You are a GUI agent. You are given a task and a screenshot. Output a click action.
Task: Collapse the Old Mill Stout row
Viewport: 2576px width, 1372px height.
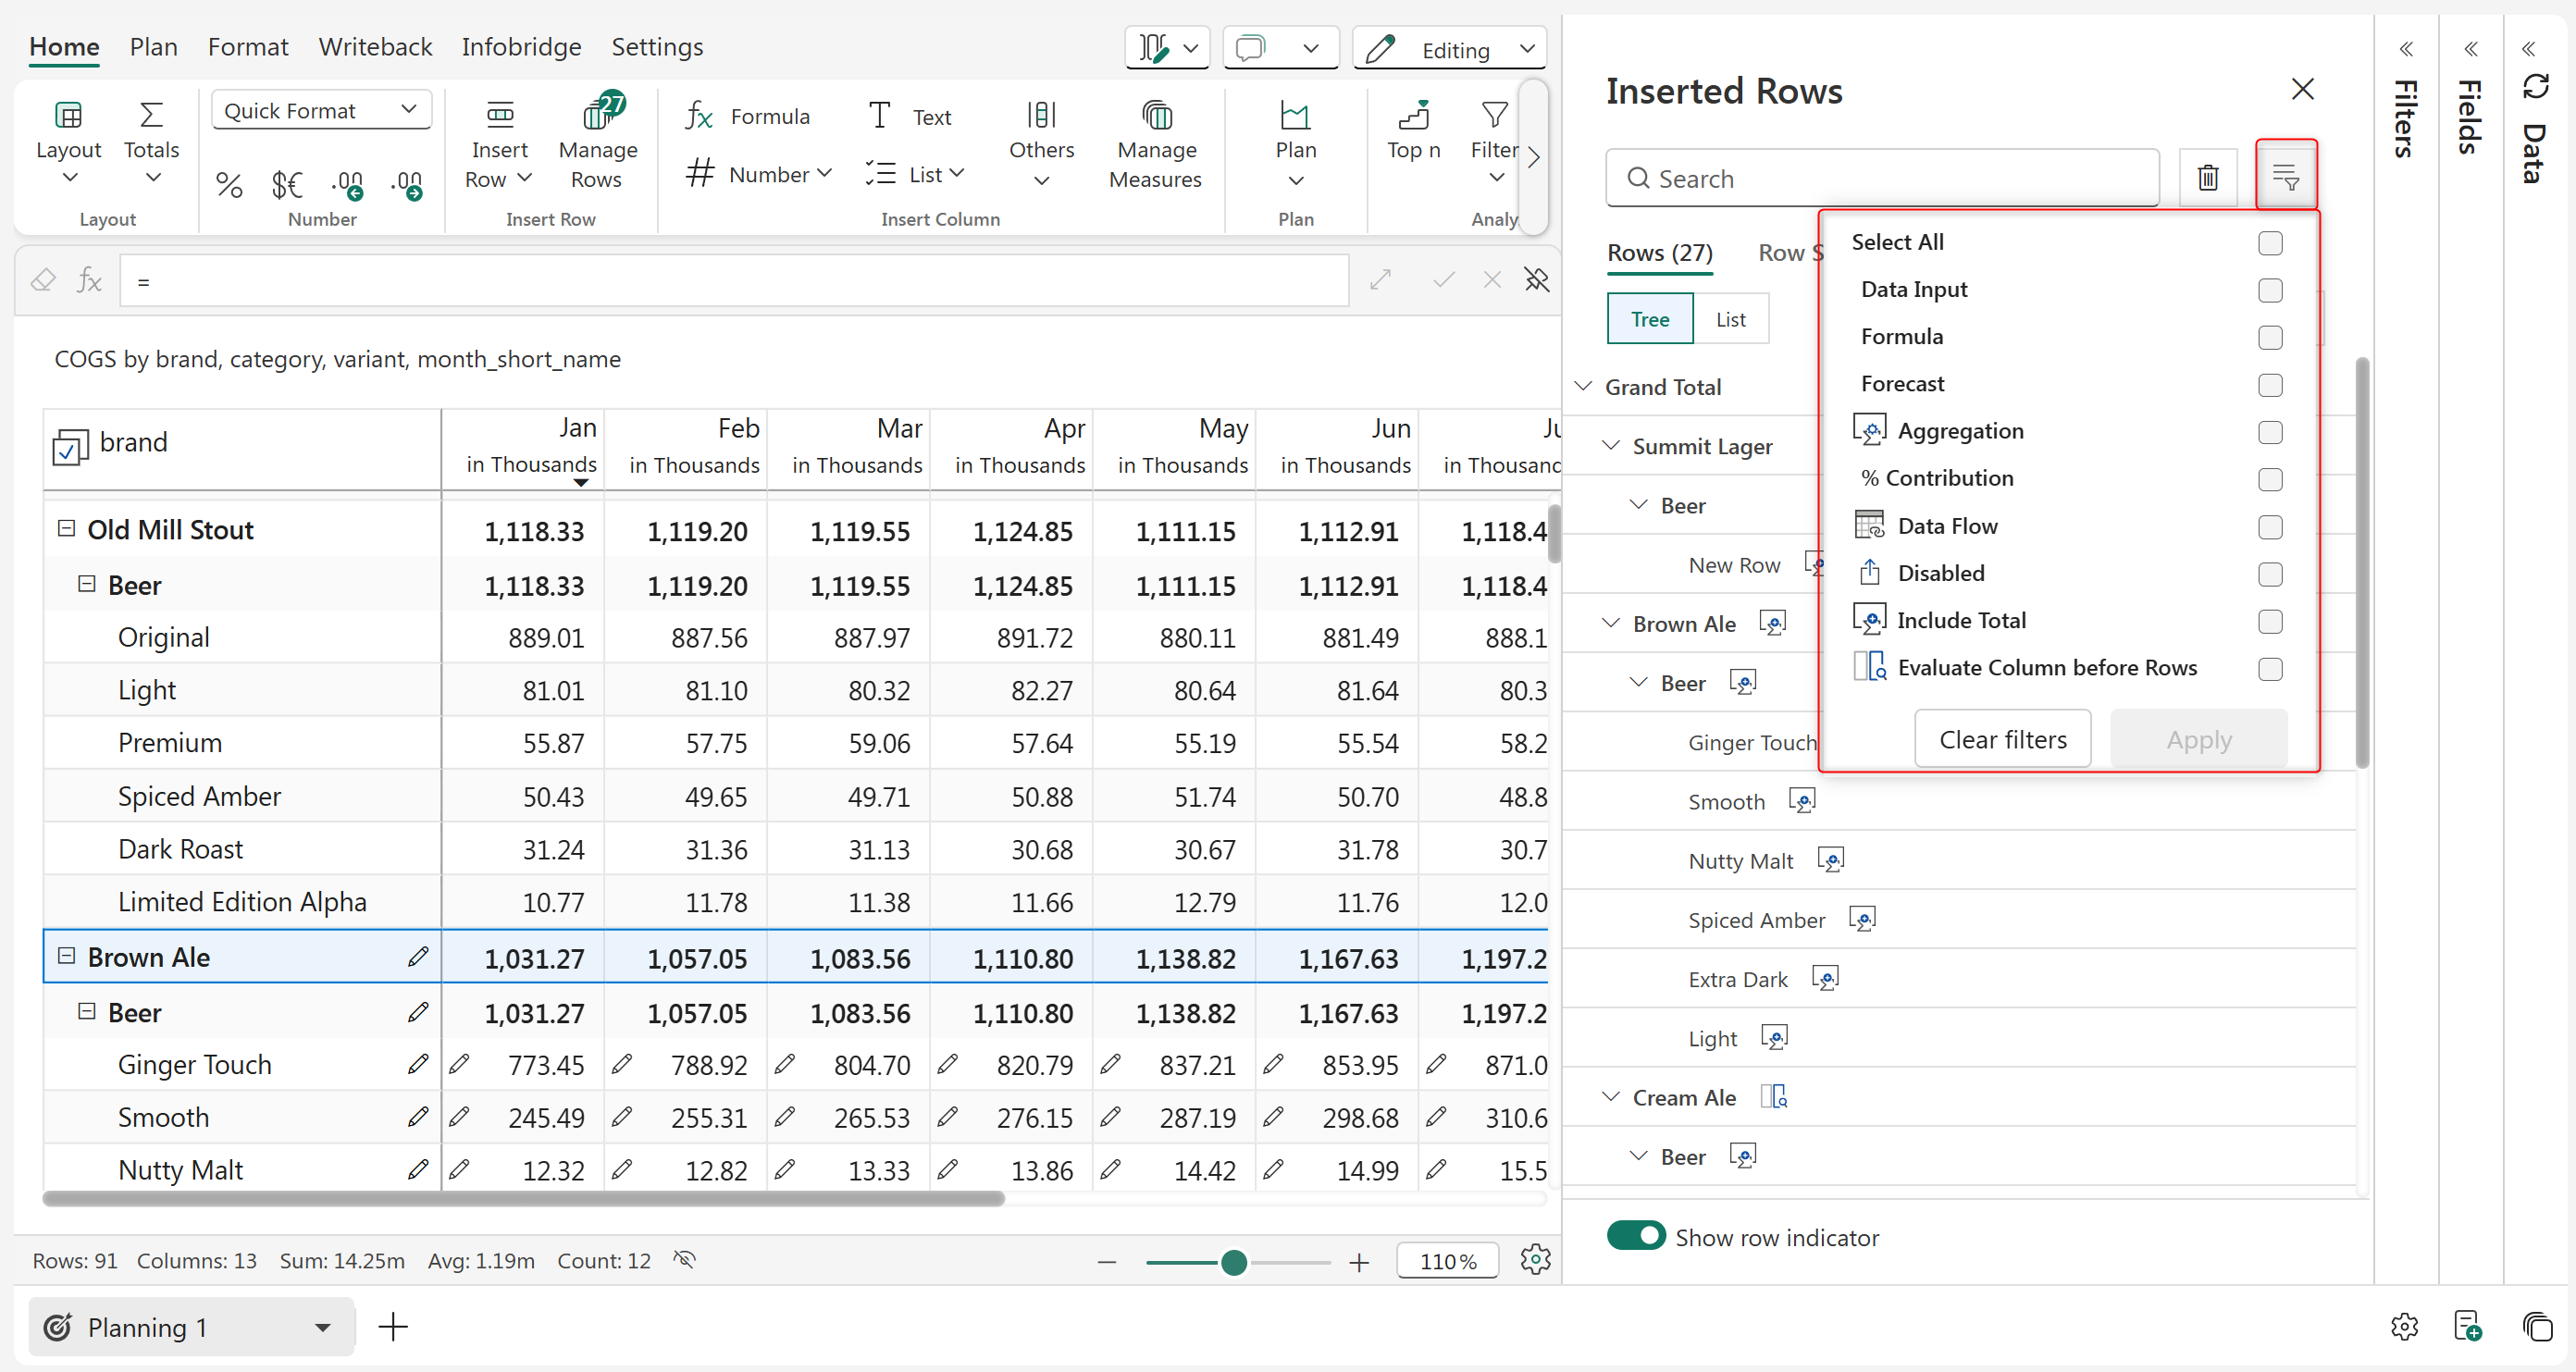click(66, 528)
